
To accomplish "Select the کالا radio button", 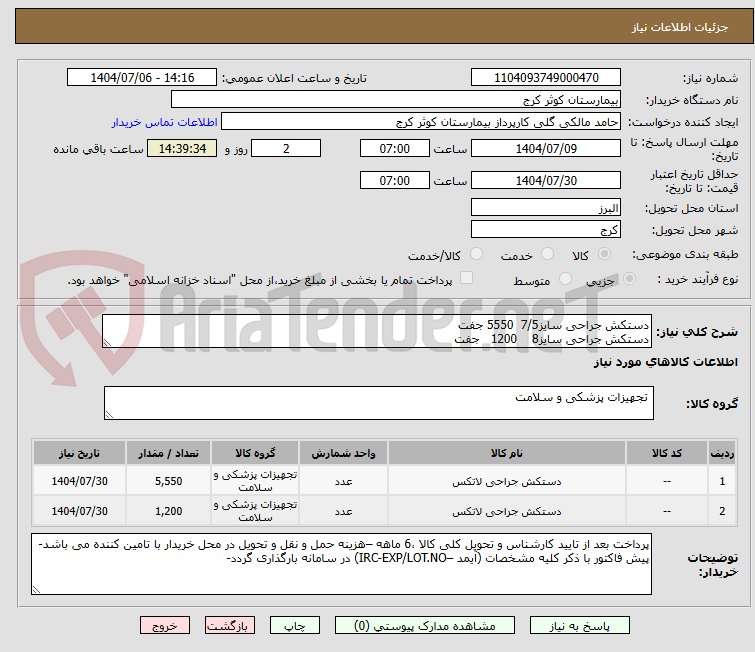I will coord(604,254).
